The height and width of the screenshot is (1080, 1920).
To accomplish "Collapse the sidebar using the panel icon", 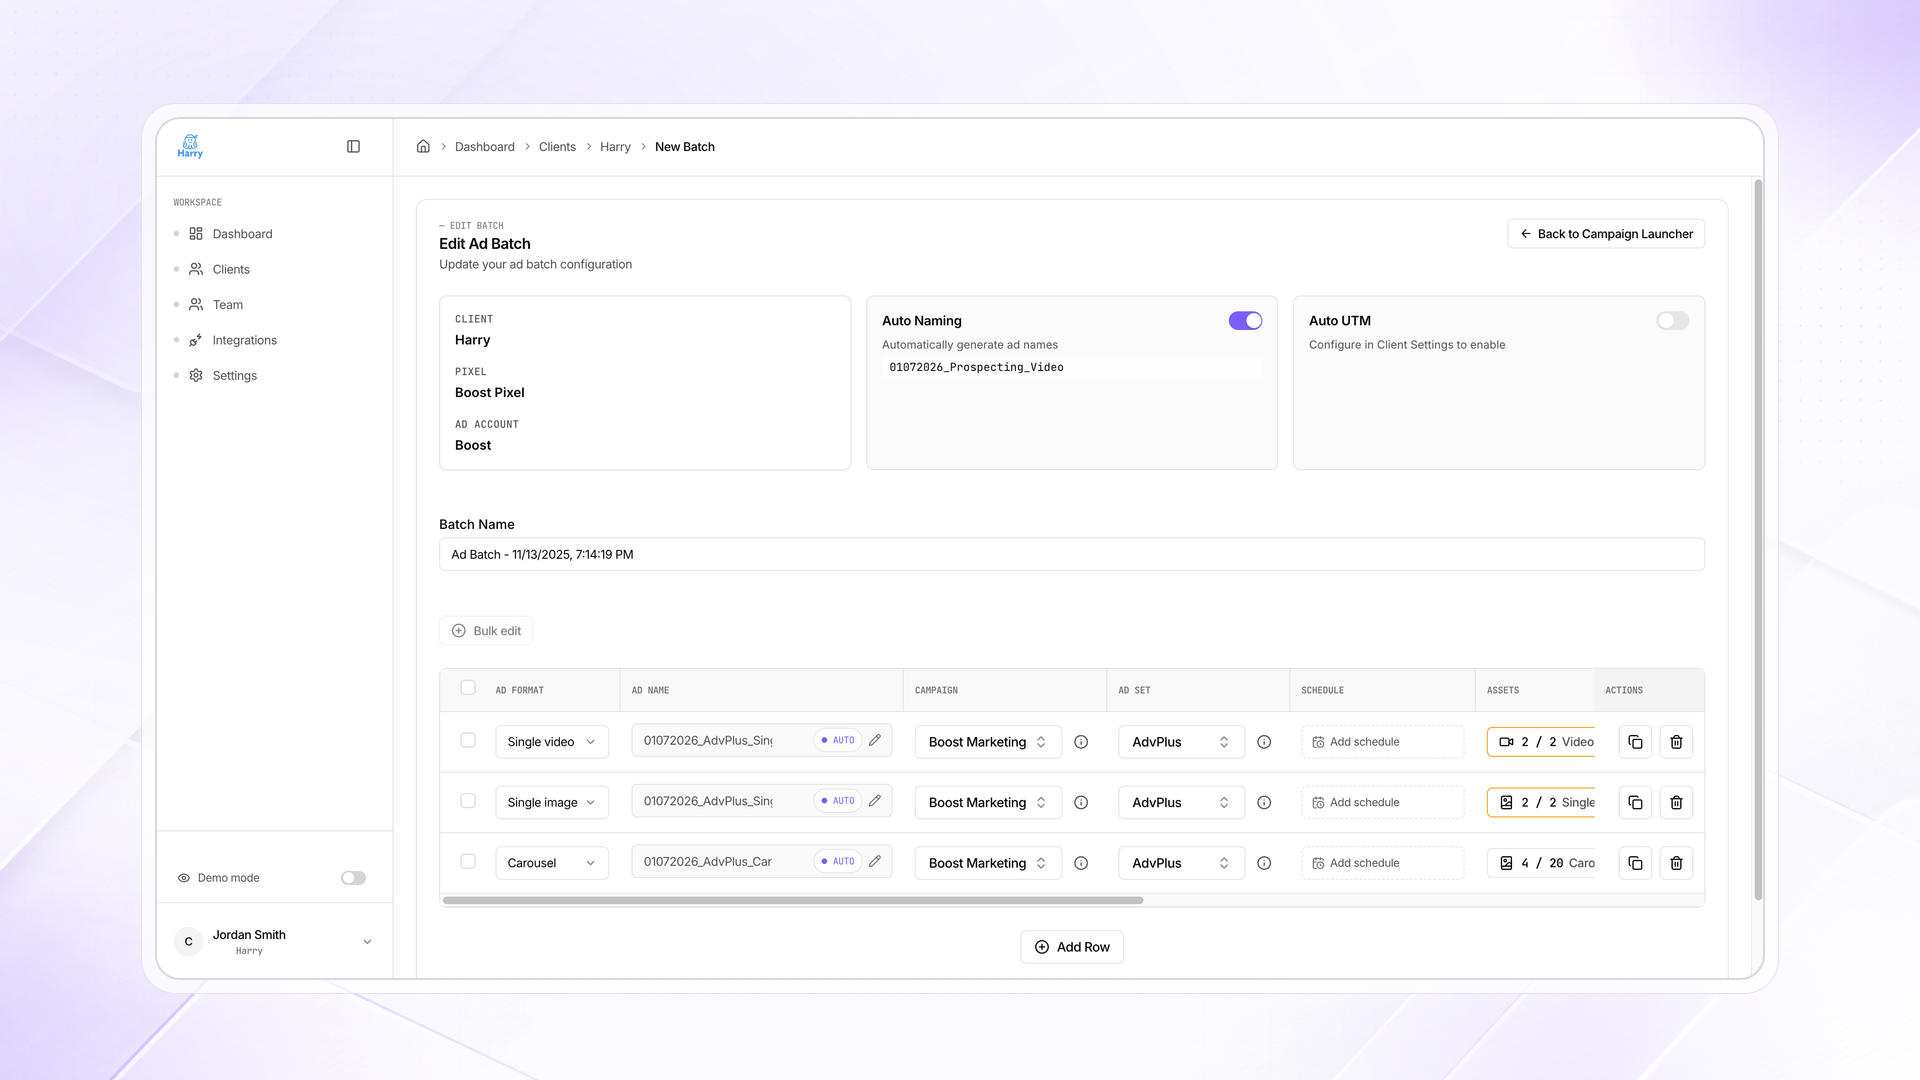I will click(x=353, y=147).
